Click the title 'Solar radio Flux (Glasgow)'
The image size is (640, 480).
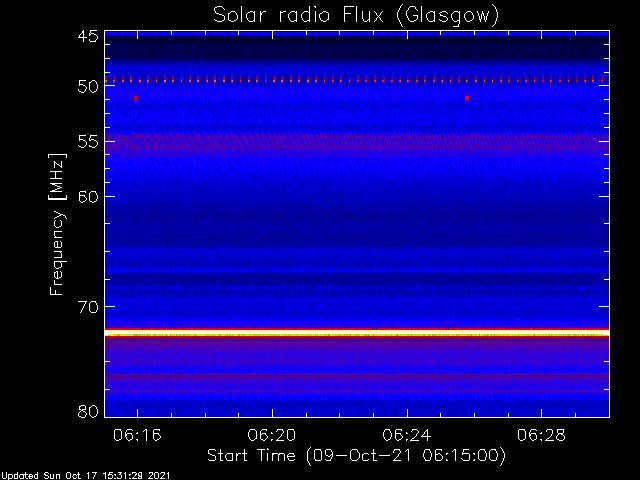(356, 16)
